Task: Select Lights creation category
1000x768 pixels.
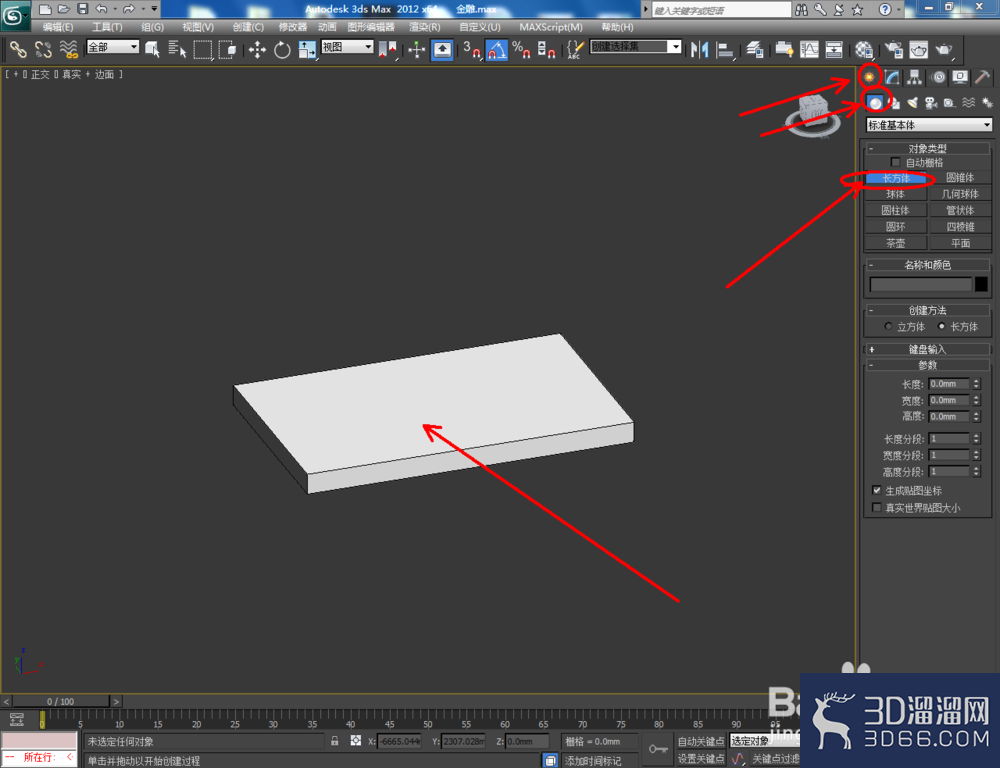Action: (913, 103)
